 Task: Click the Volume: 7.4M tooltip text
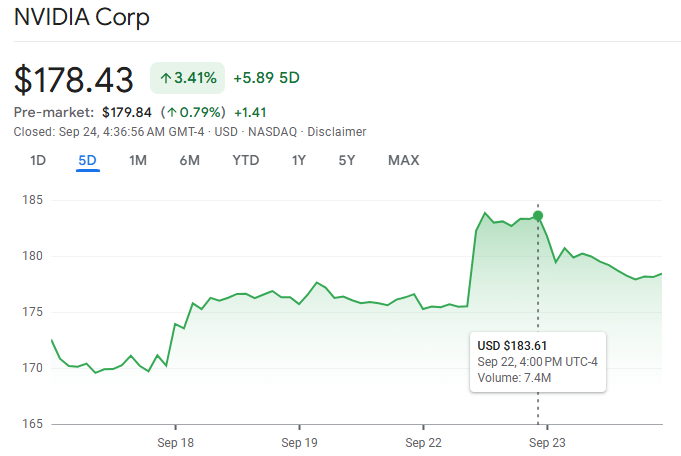point(514,378)
